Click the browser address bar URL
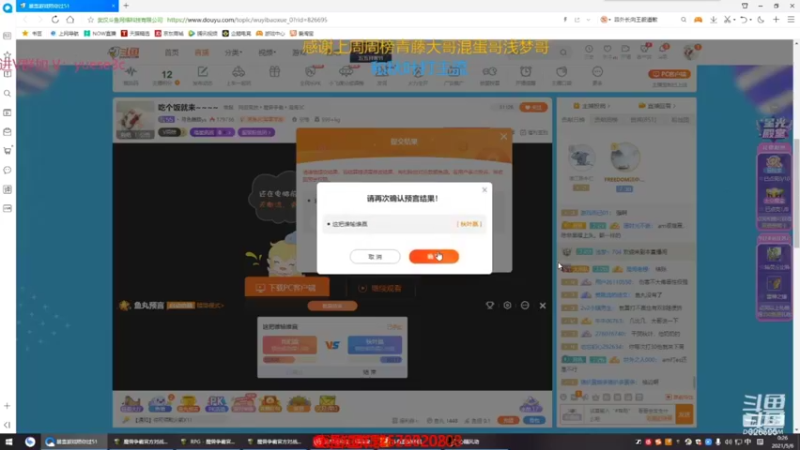 coord(247,20)
